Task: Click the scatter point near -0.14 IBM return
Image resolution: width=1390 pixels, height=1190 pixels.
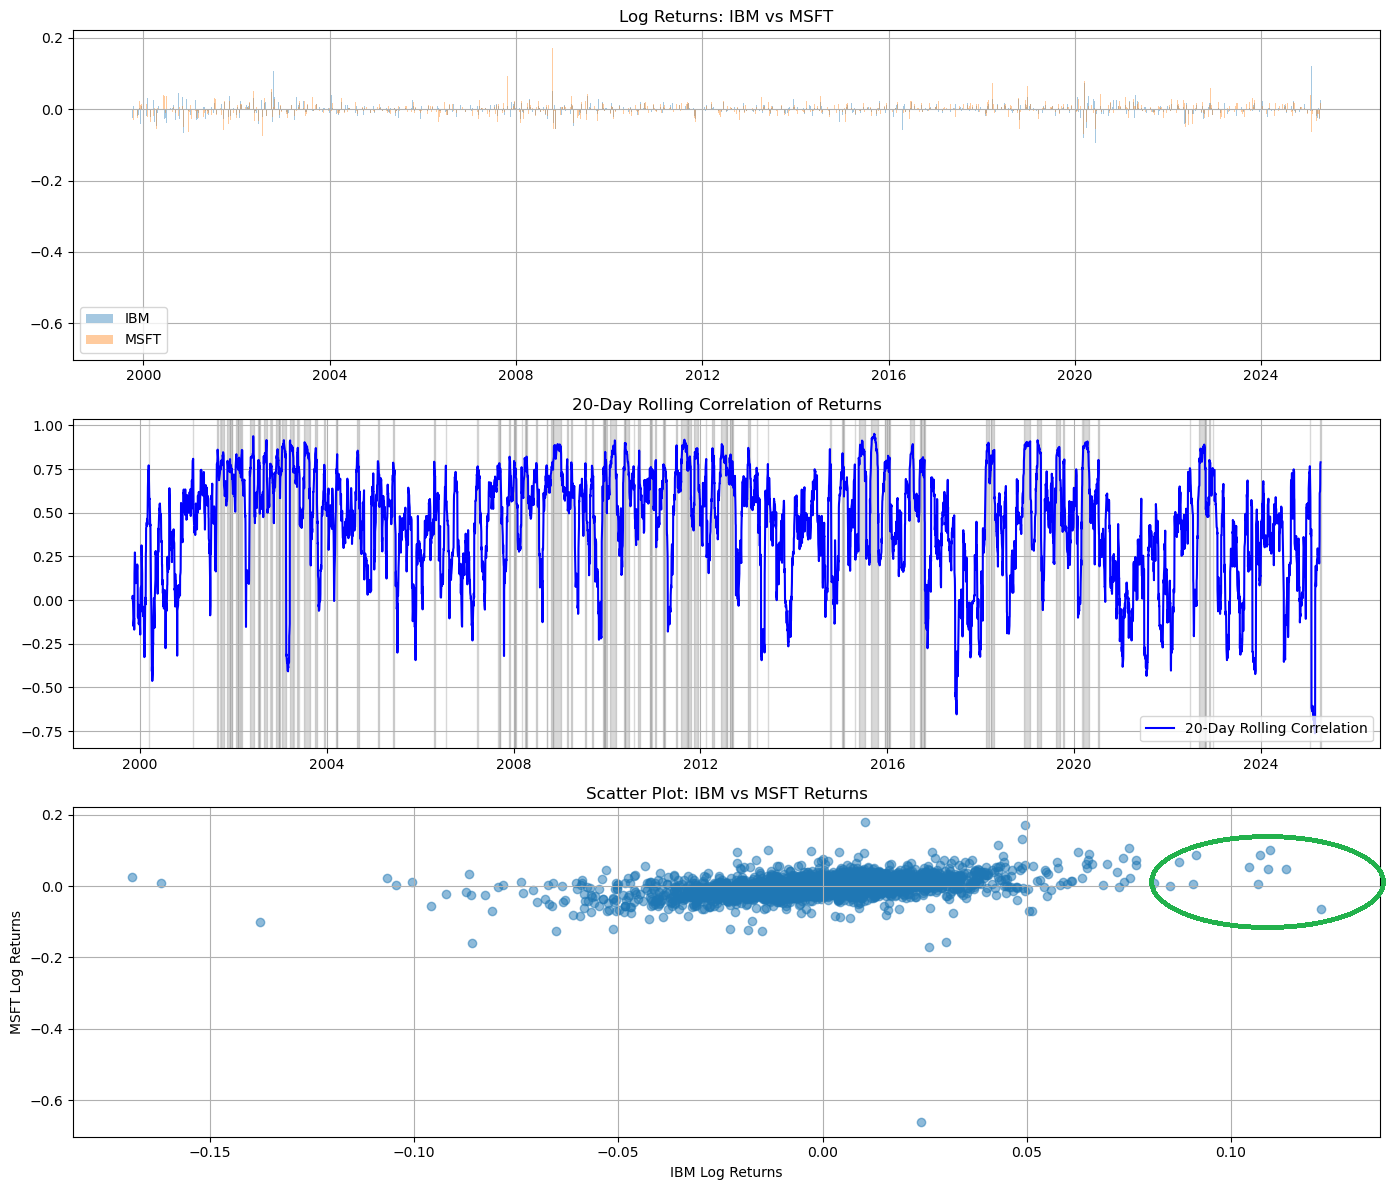Action: [x=260, y=922]
